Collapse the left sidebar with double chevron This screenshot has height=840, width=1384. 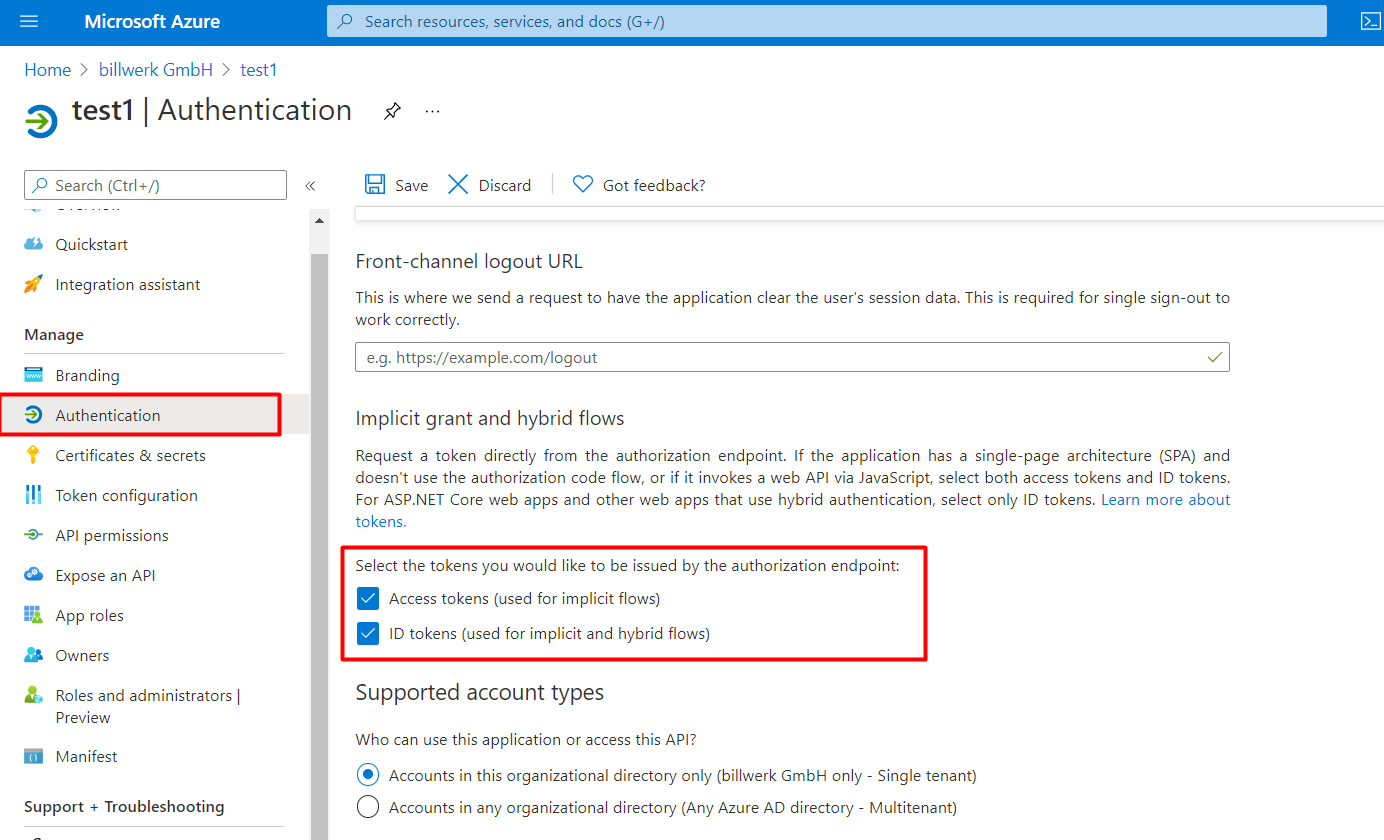point(310,185)
